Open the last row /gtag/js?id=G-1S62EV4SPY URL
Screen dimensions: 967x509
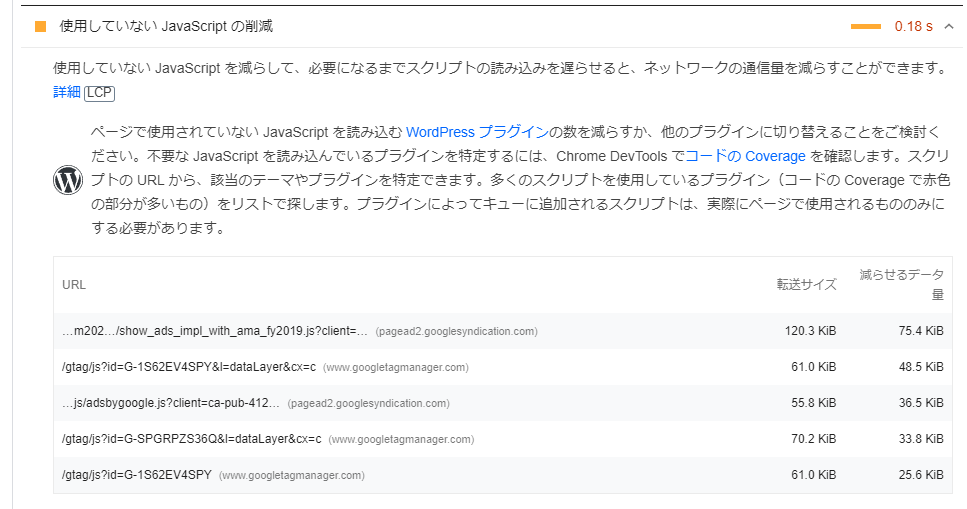tap(137, 475)
